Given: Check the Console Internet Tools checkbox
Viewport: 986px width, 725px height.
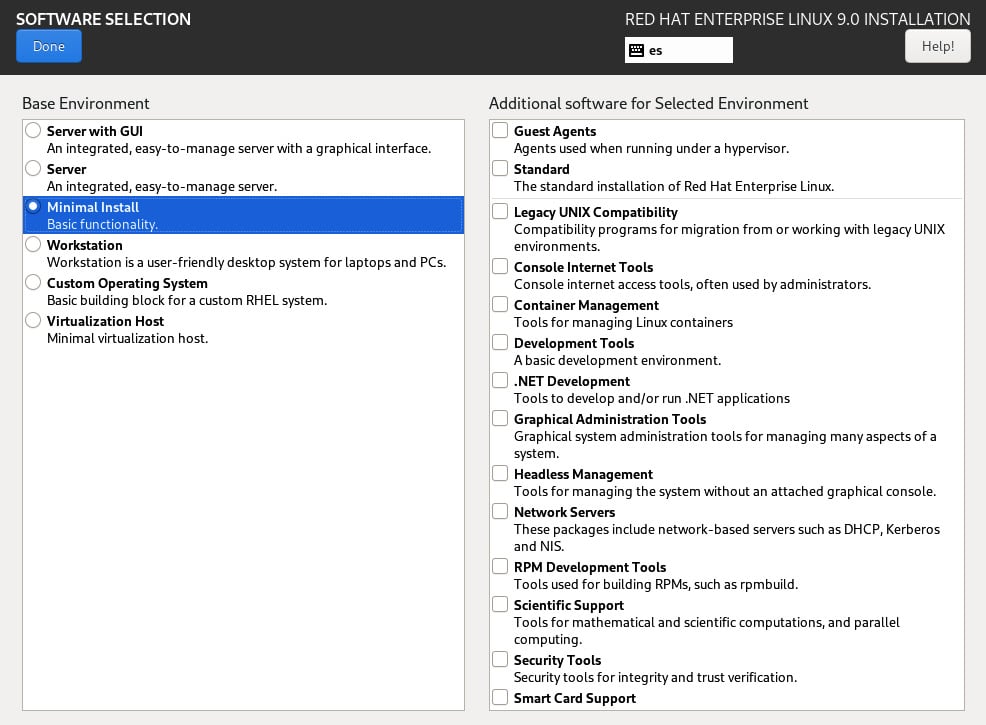Looking at the screenshot, I should click(500, 266).
